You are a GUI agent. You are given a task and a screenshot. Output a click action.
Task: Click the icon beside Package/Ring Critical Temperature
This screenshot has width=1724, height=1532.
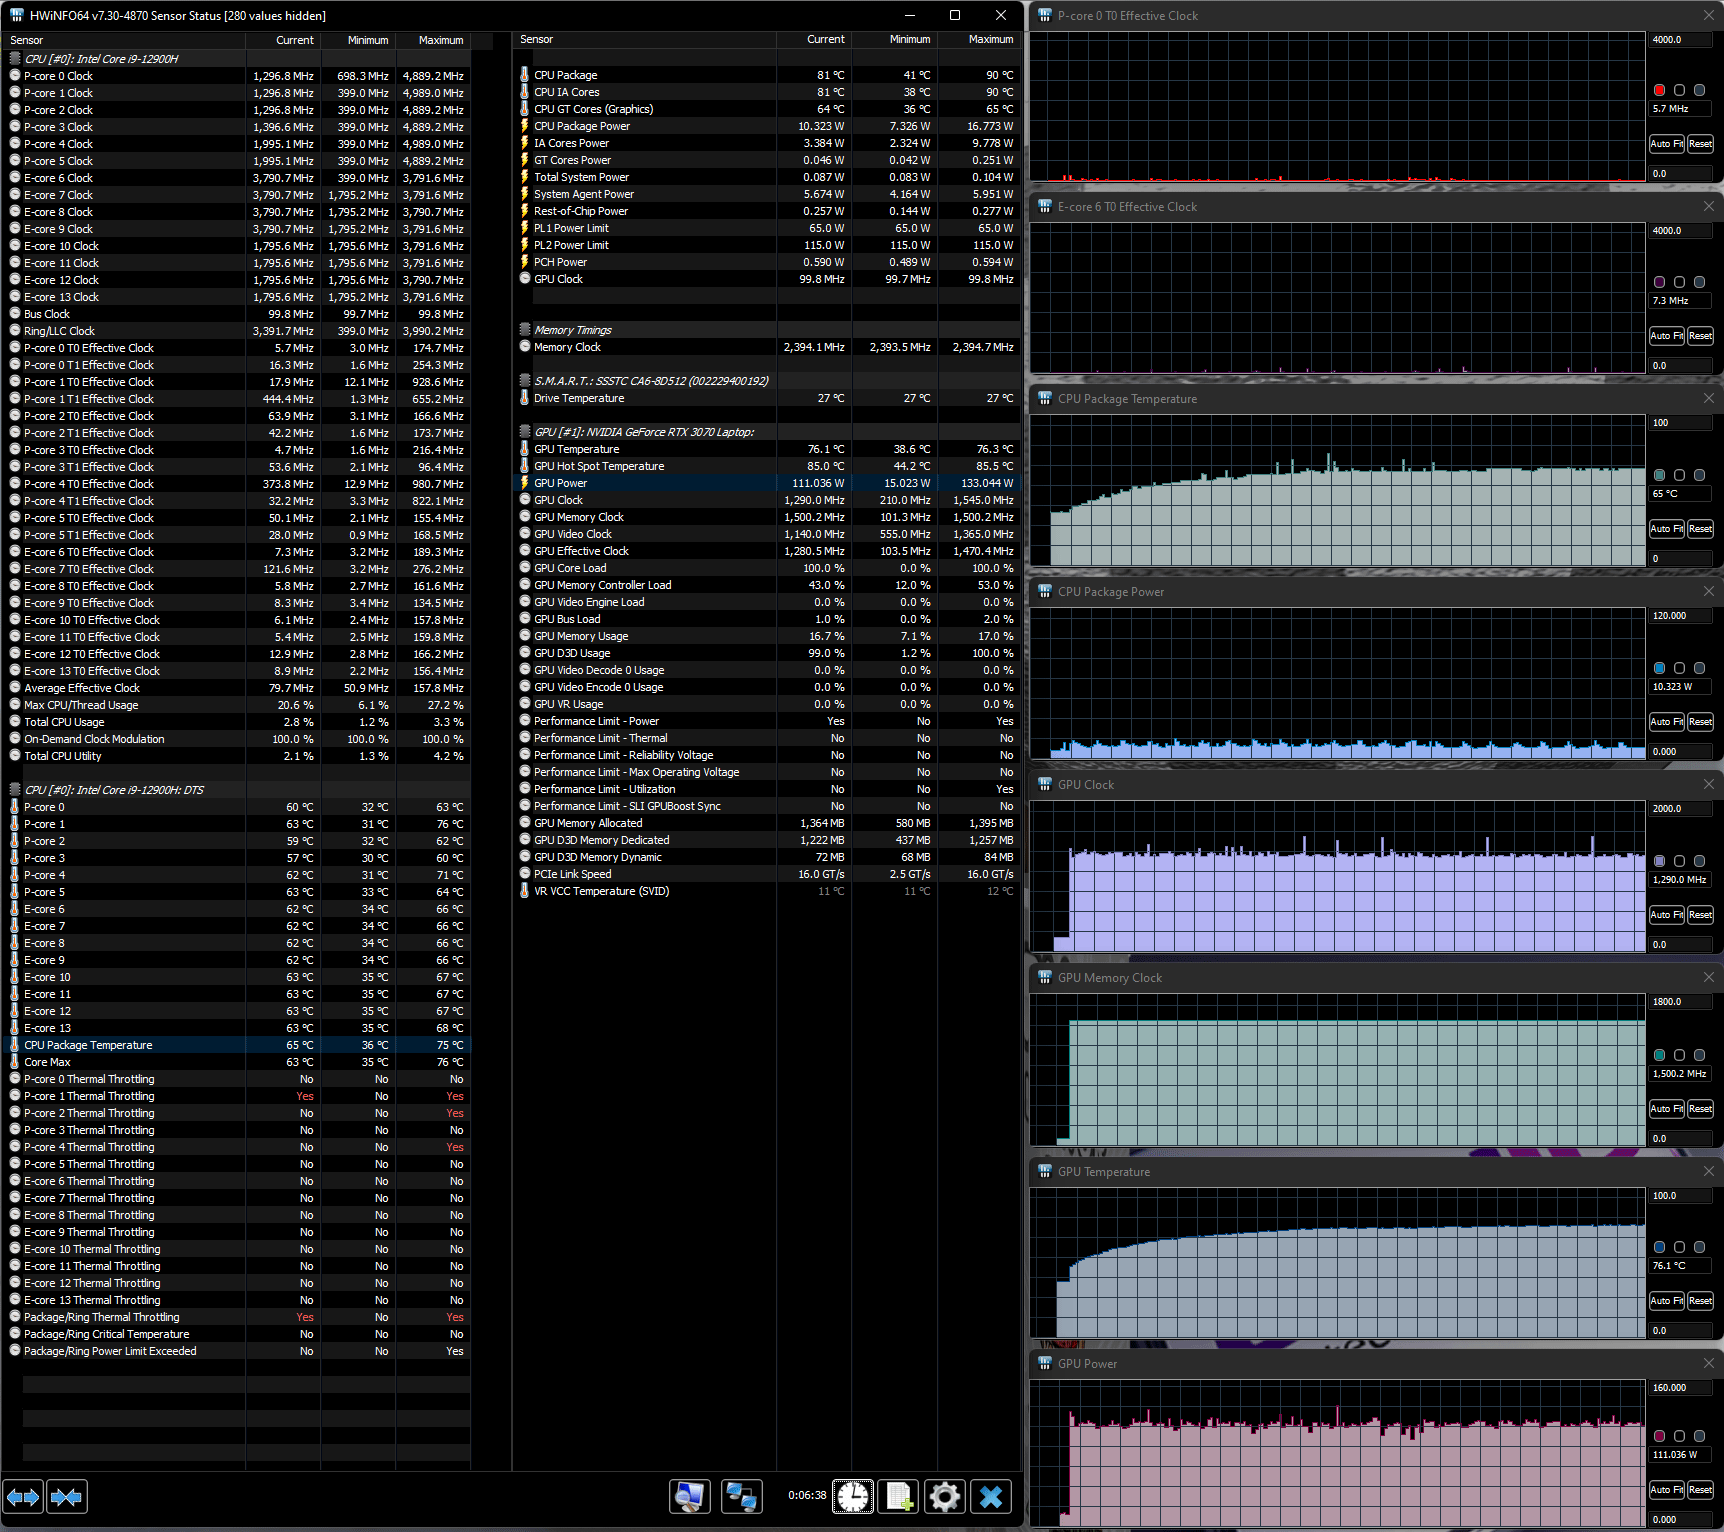coord(15,1334)
